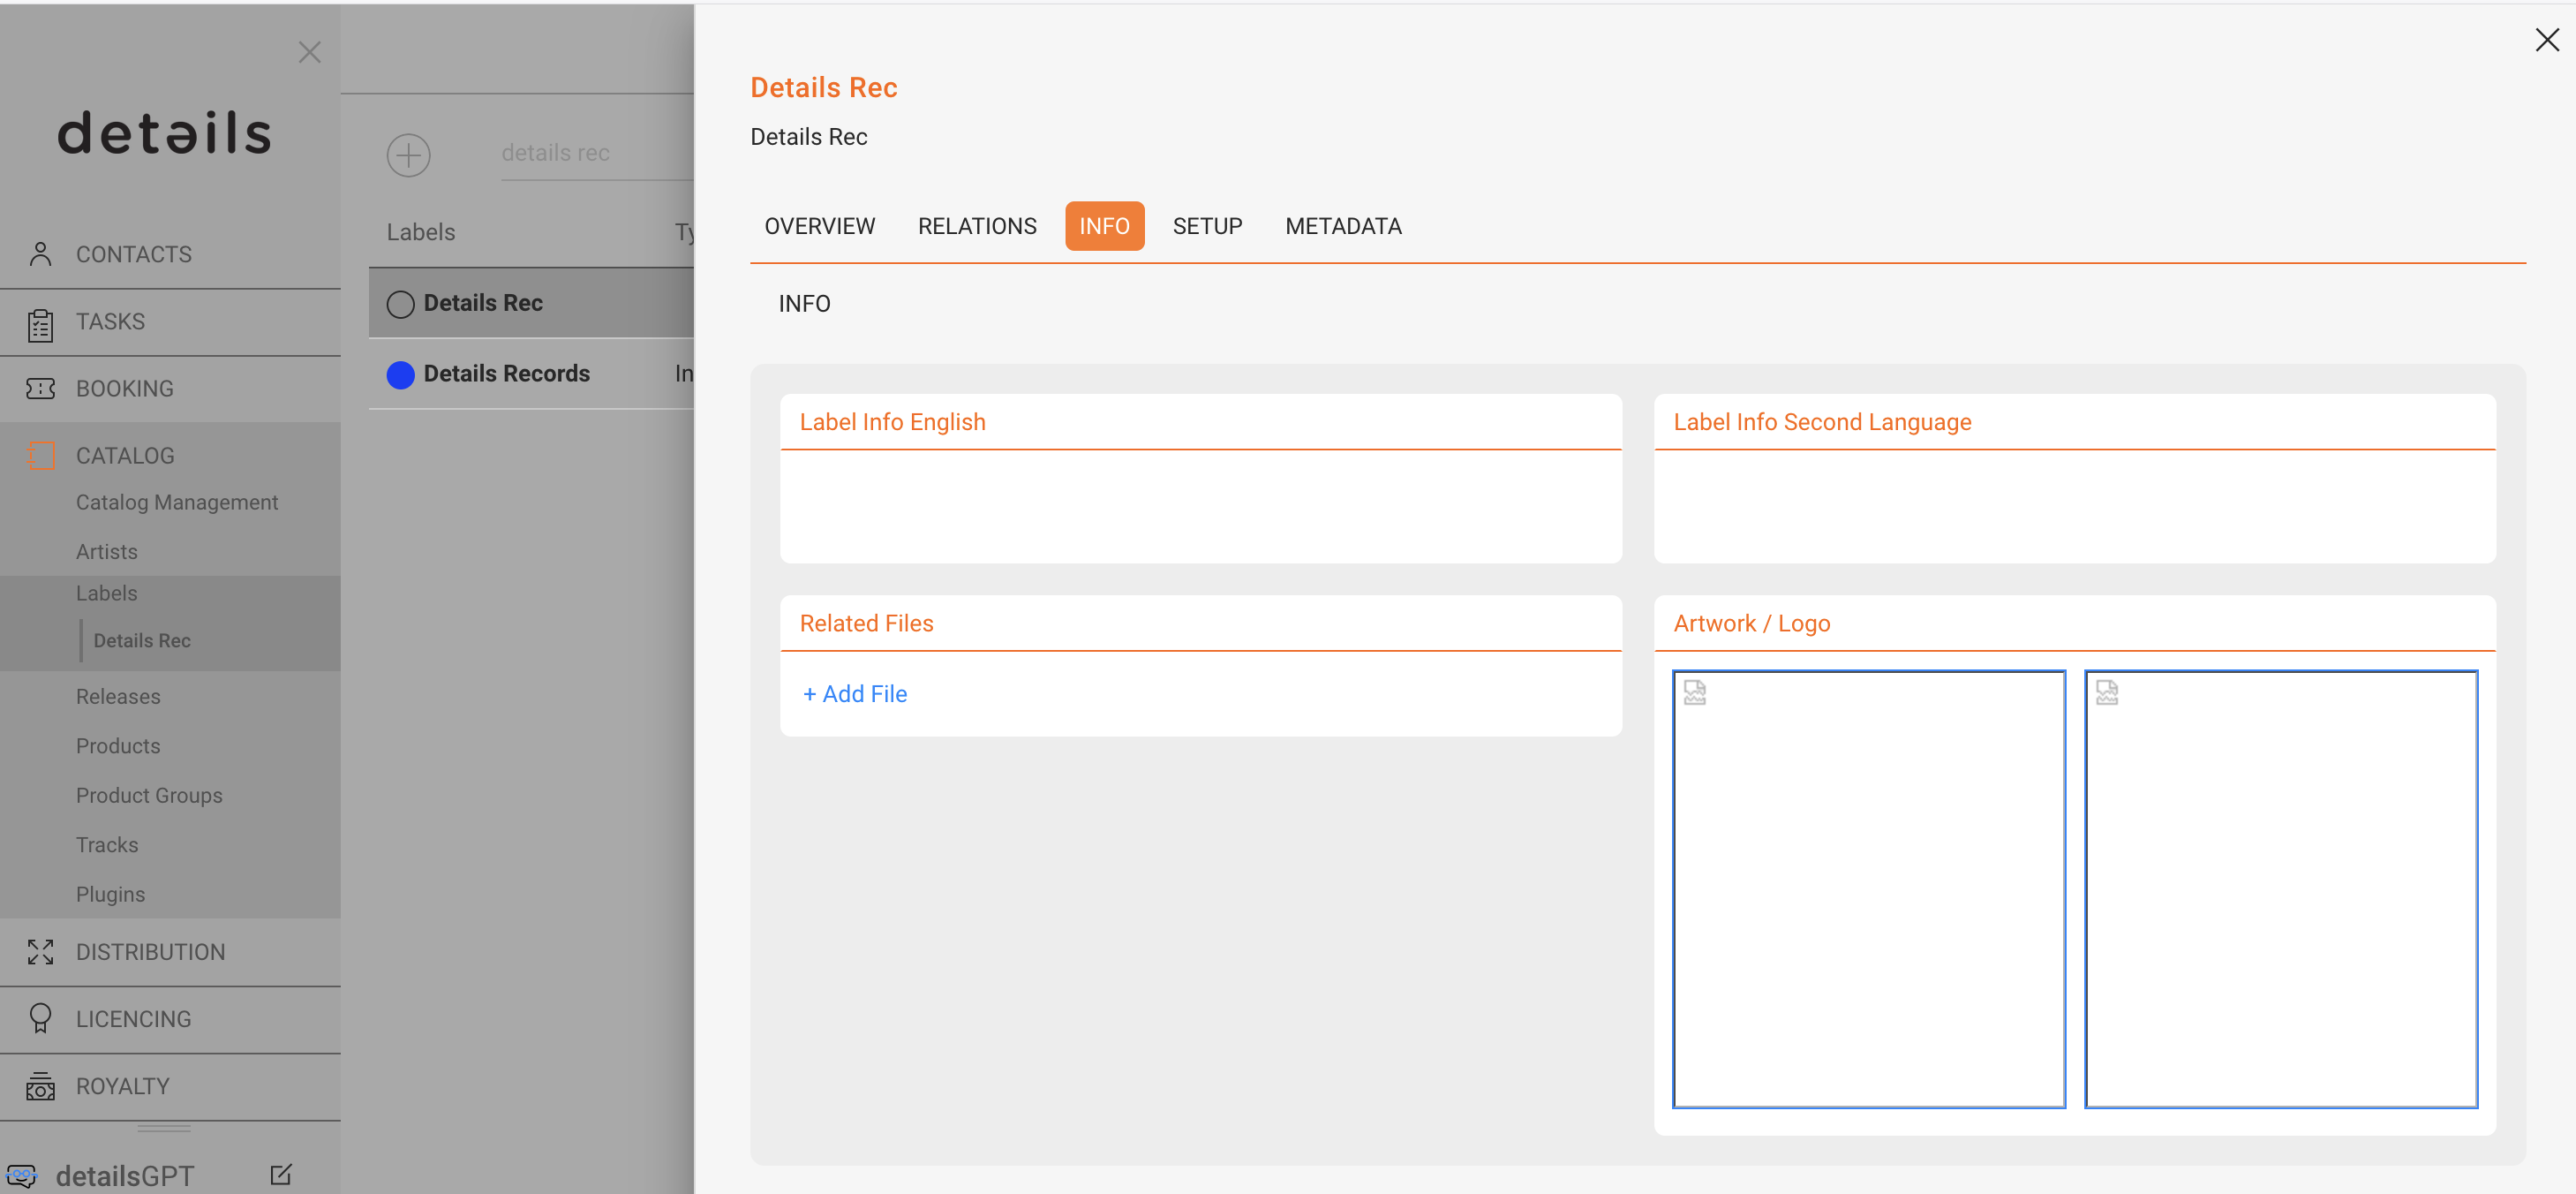The width and height of the screenshot is (2576, 1194).
Task: Open Catalog Management submenu item
Action: tap(177, 502)
